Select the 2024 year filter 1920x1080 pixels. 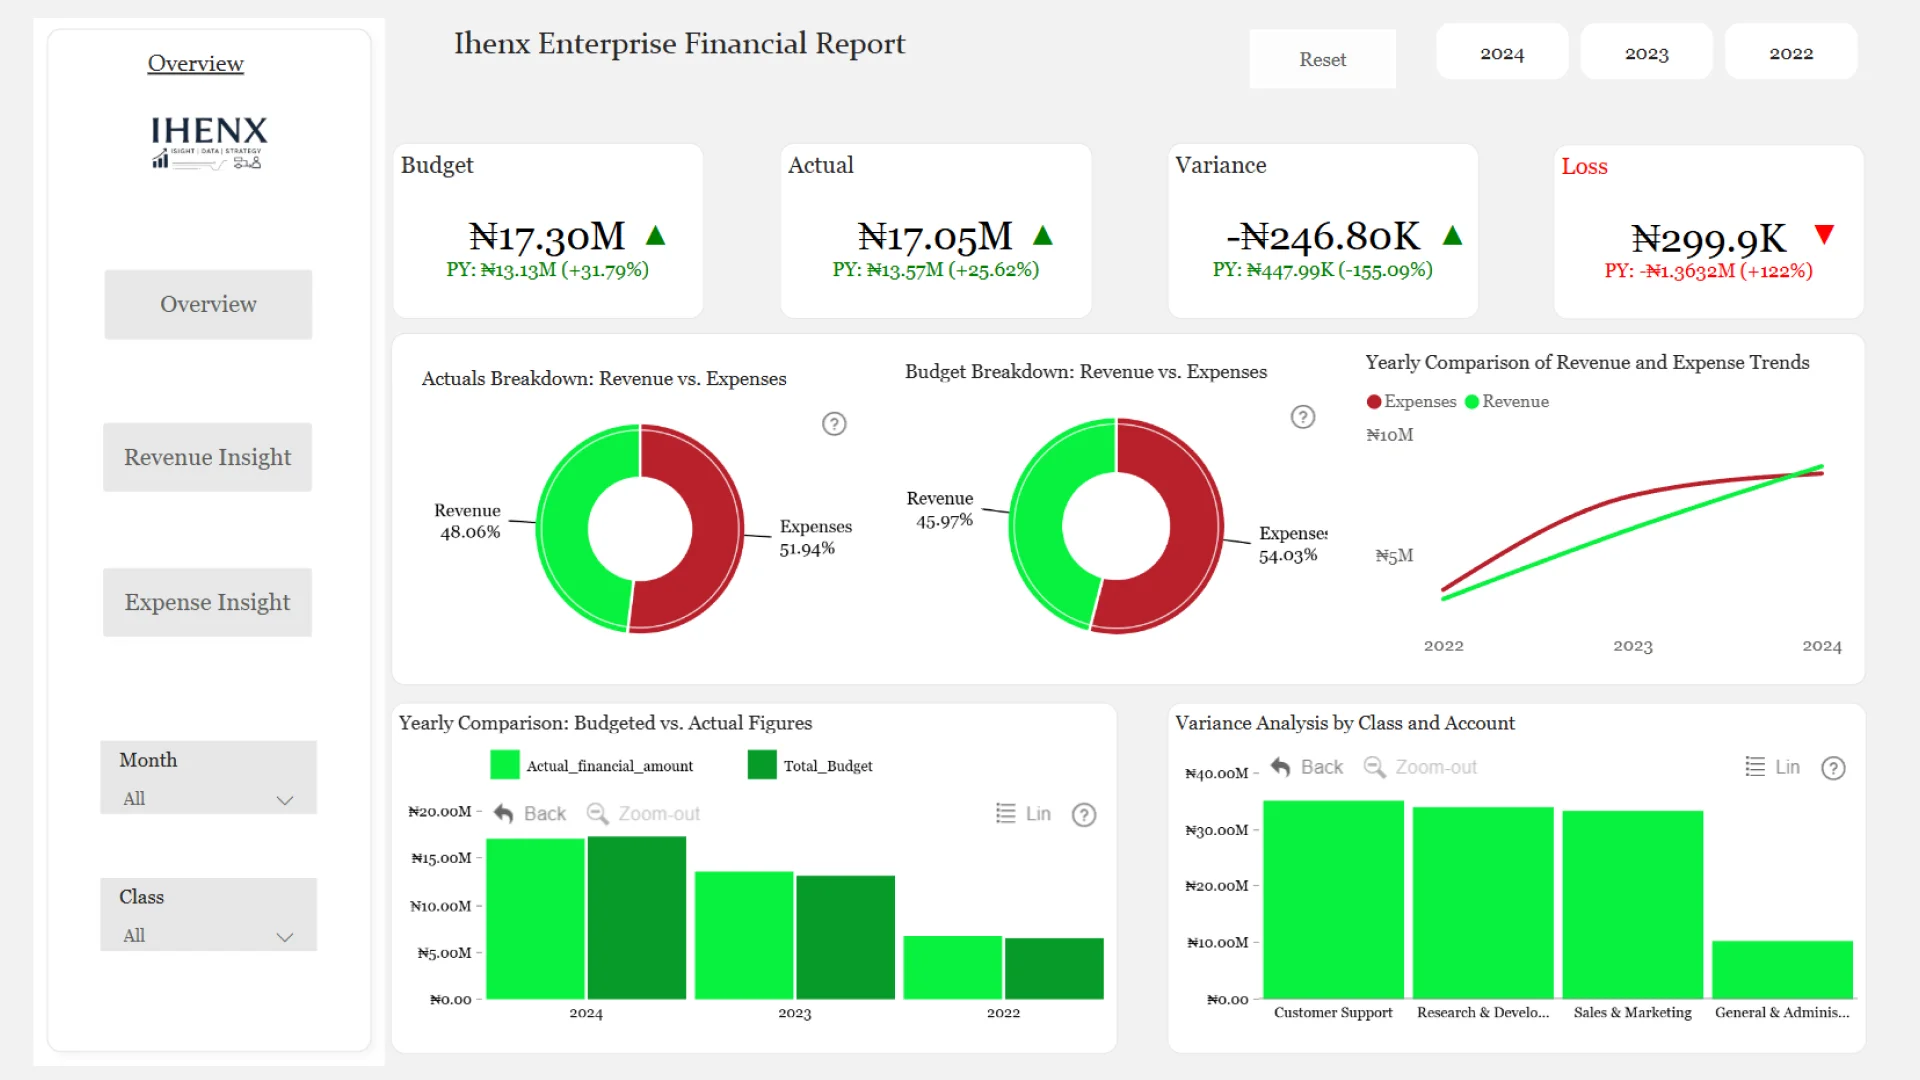point(1502,53)
